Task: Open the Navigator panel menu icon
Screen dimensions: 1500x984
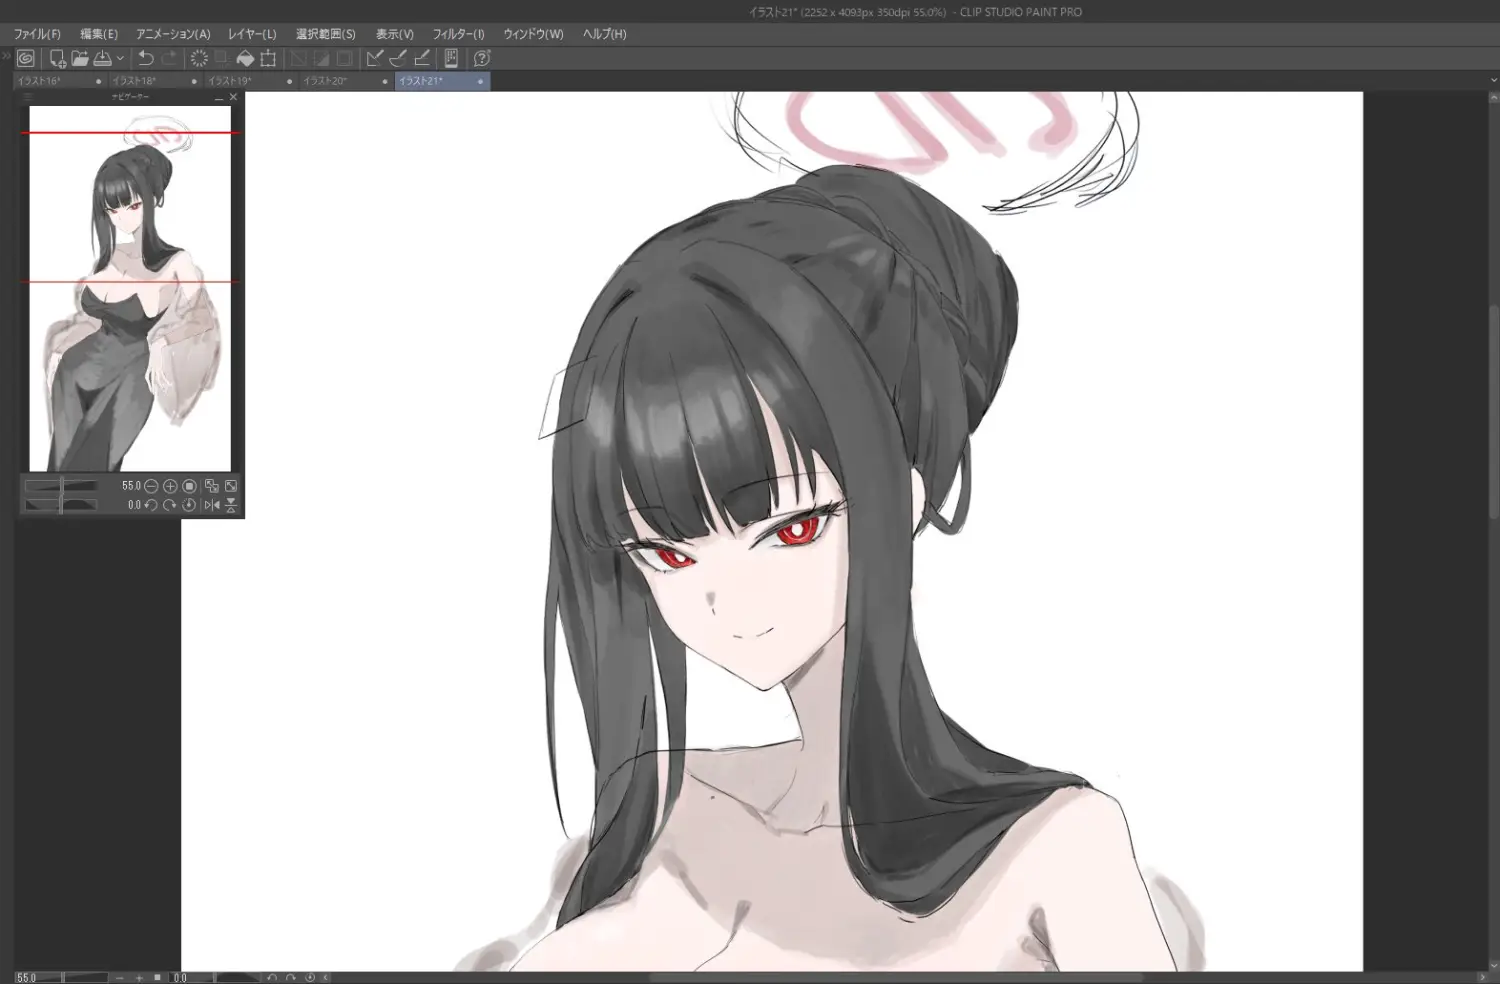Action: (28, 97)
